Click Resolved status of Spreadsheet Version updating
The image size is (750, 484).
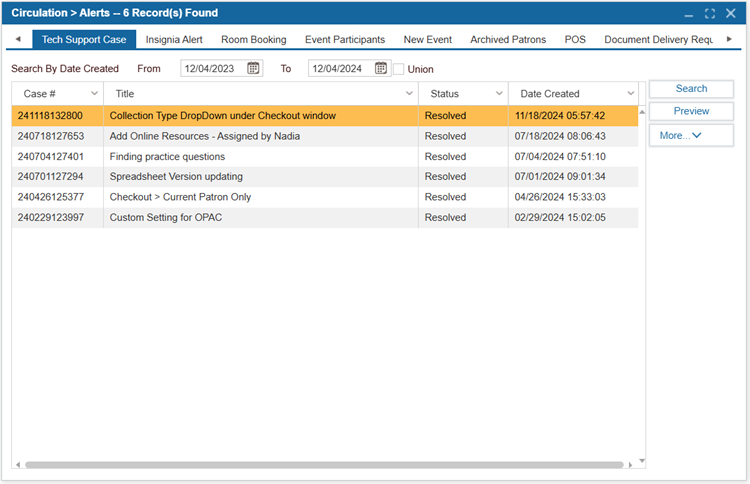(445, 176)
